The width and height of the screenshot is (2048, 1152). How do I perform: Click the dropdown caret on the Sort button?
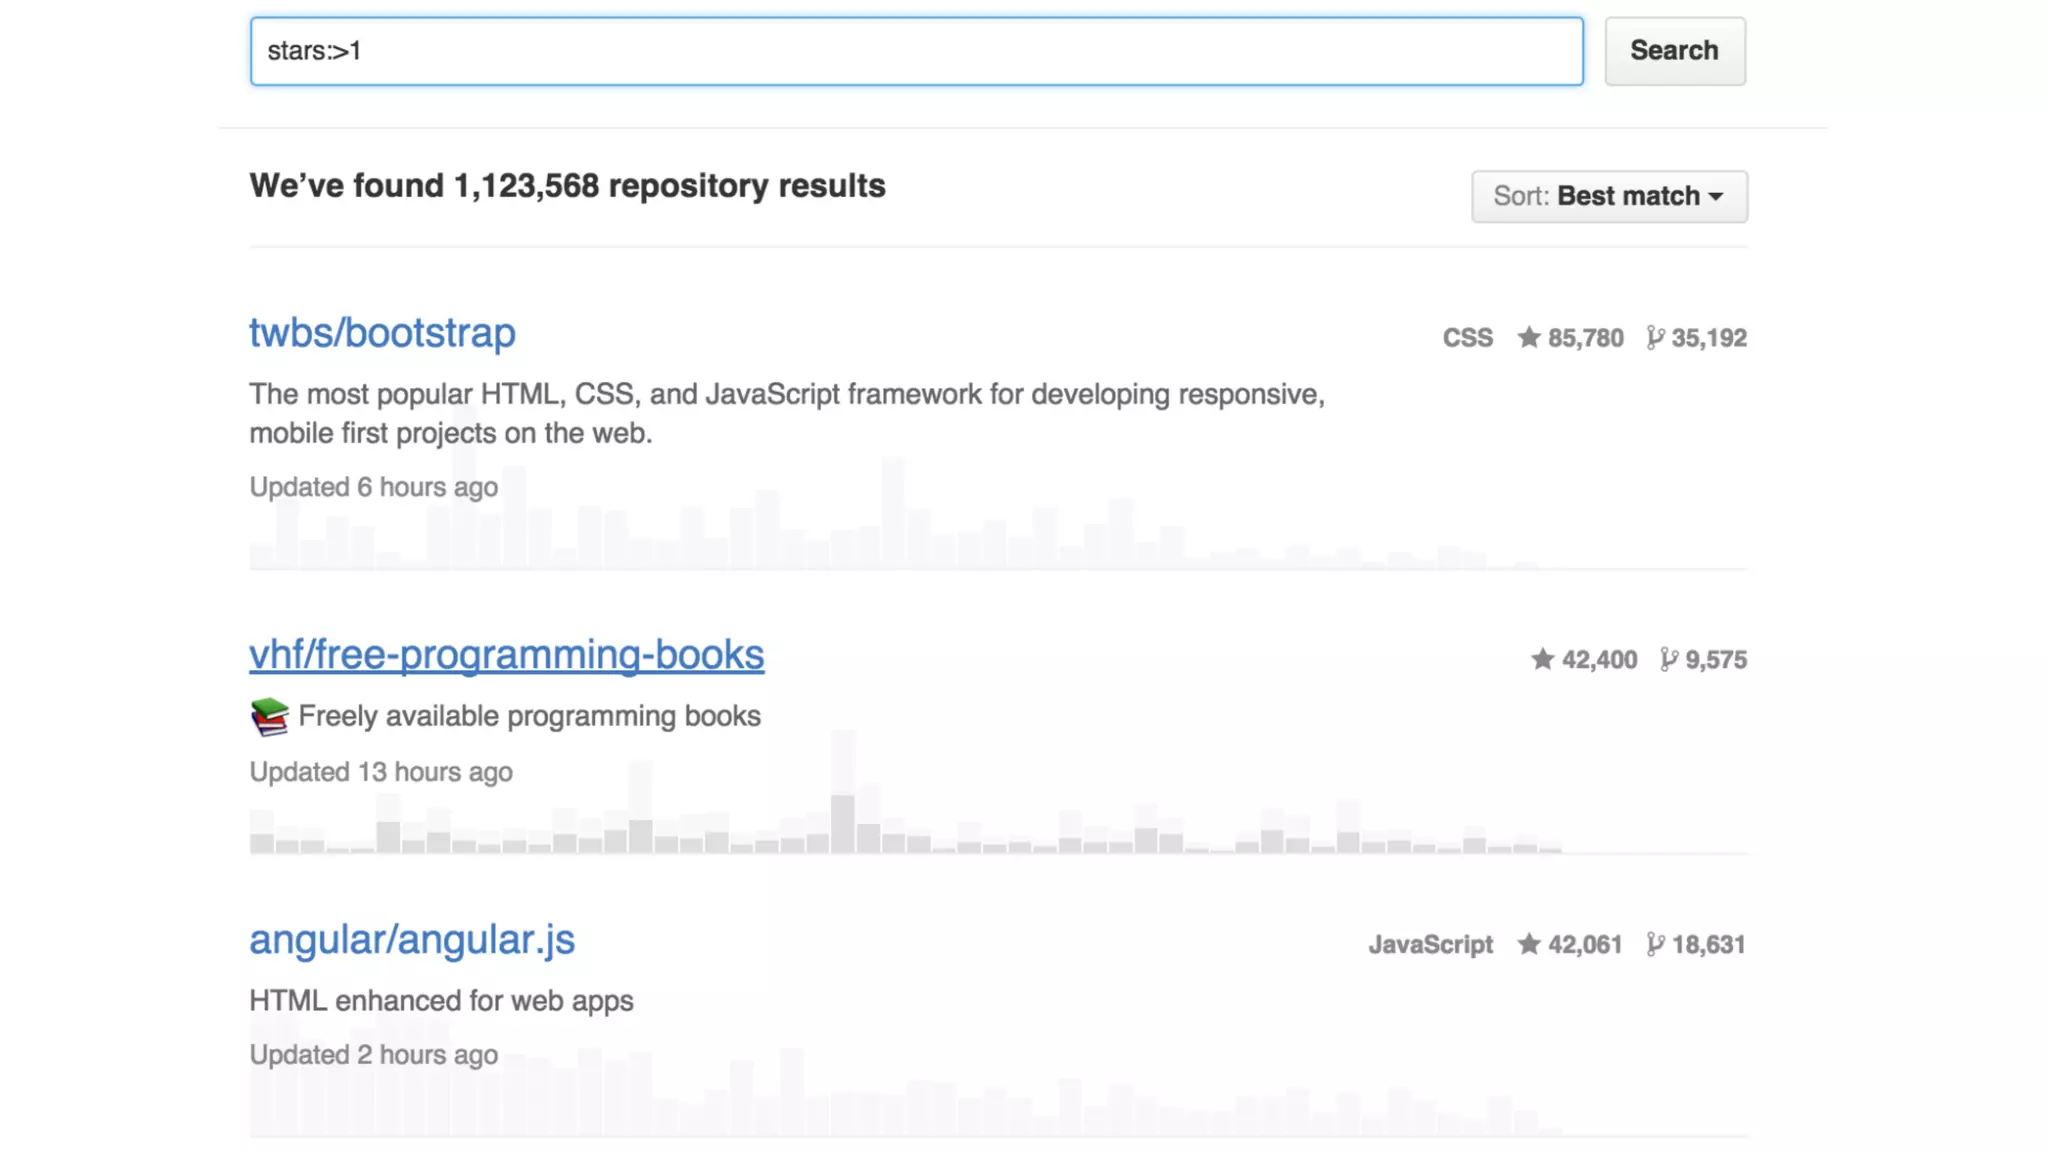(1716, 197)
